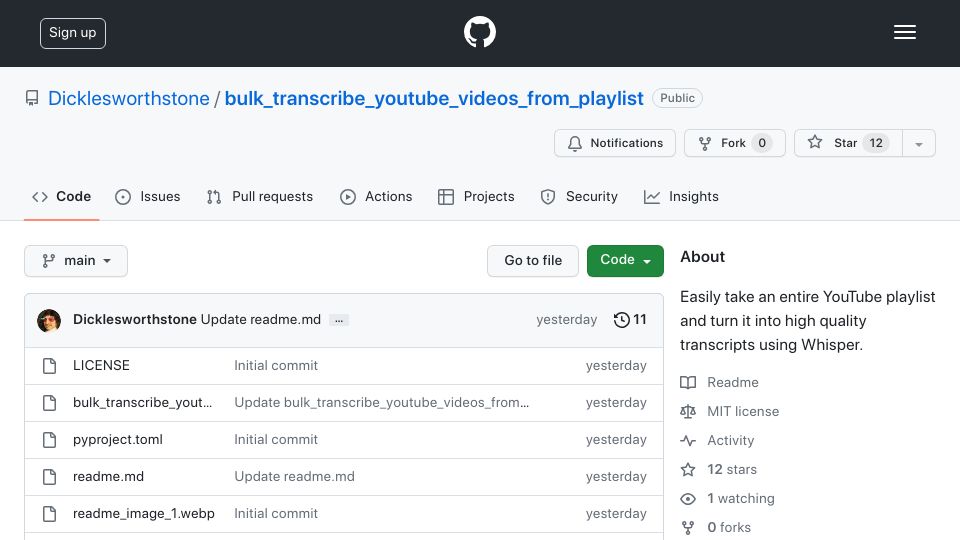The height and width of the screenshot is (540, 960).
Task: Click the scales icon beside MIT license
Action: [688, 411]
